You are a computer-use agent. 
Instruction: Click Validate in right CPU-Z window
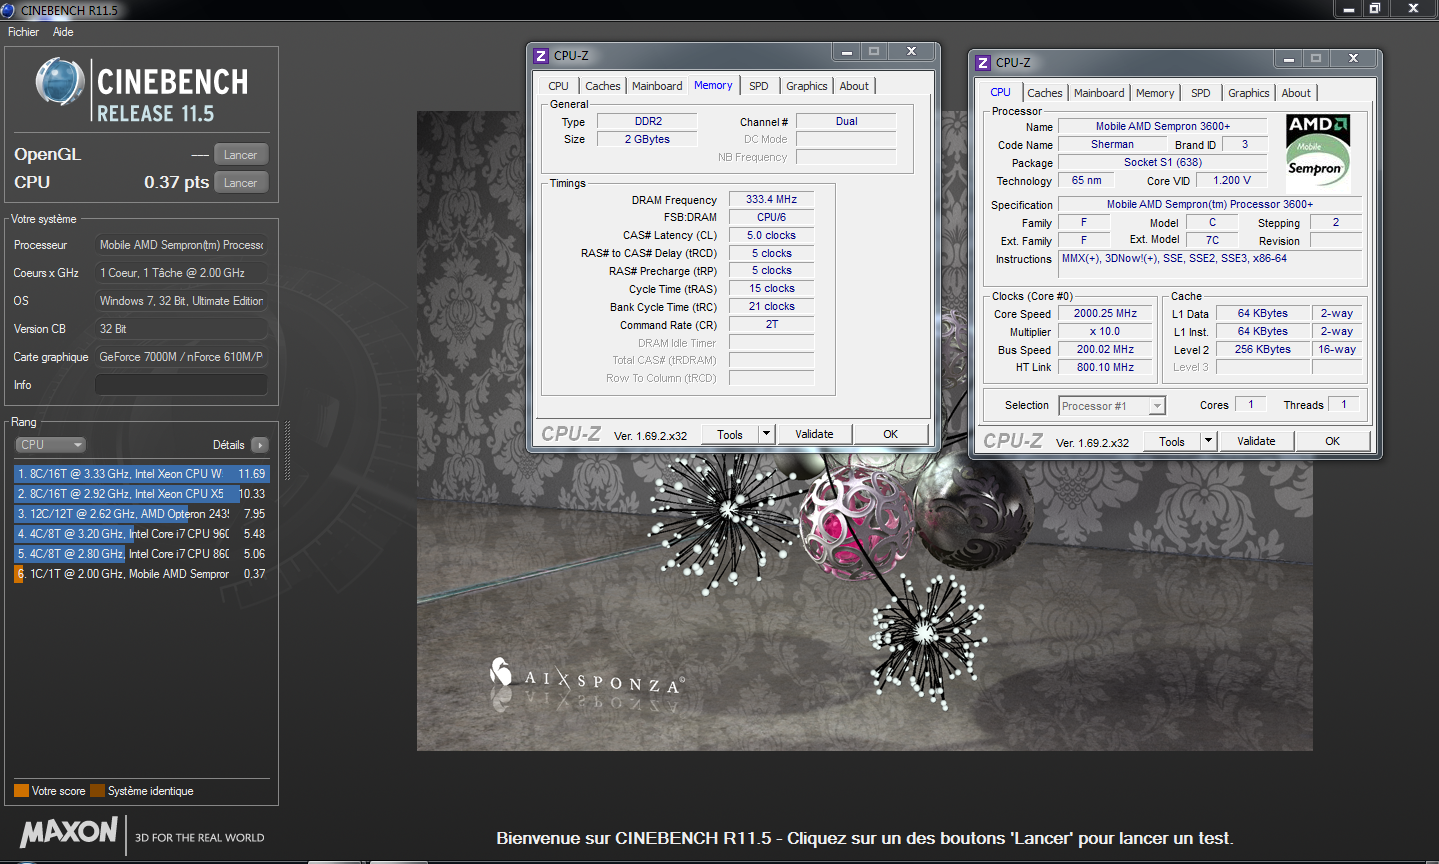click(1256, 441)
